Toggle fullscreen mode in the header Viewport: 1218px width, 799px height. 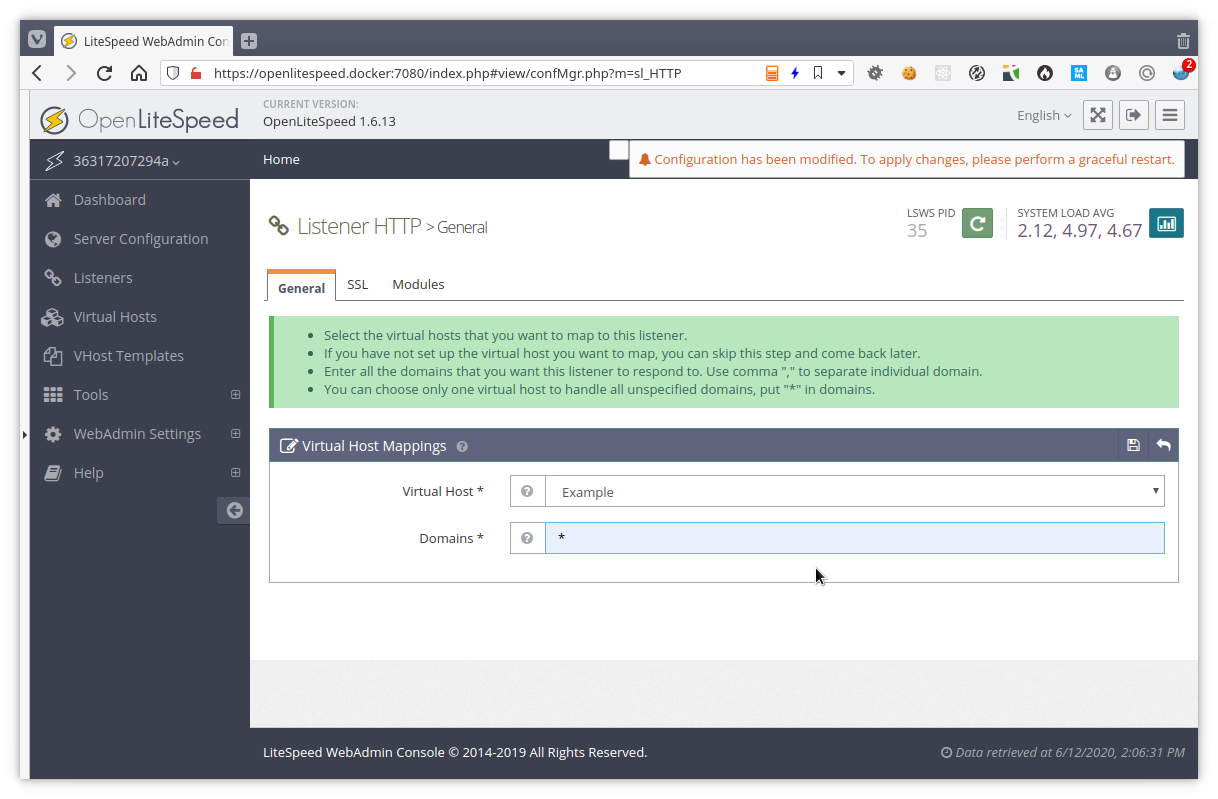(1097, 114)
